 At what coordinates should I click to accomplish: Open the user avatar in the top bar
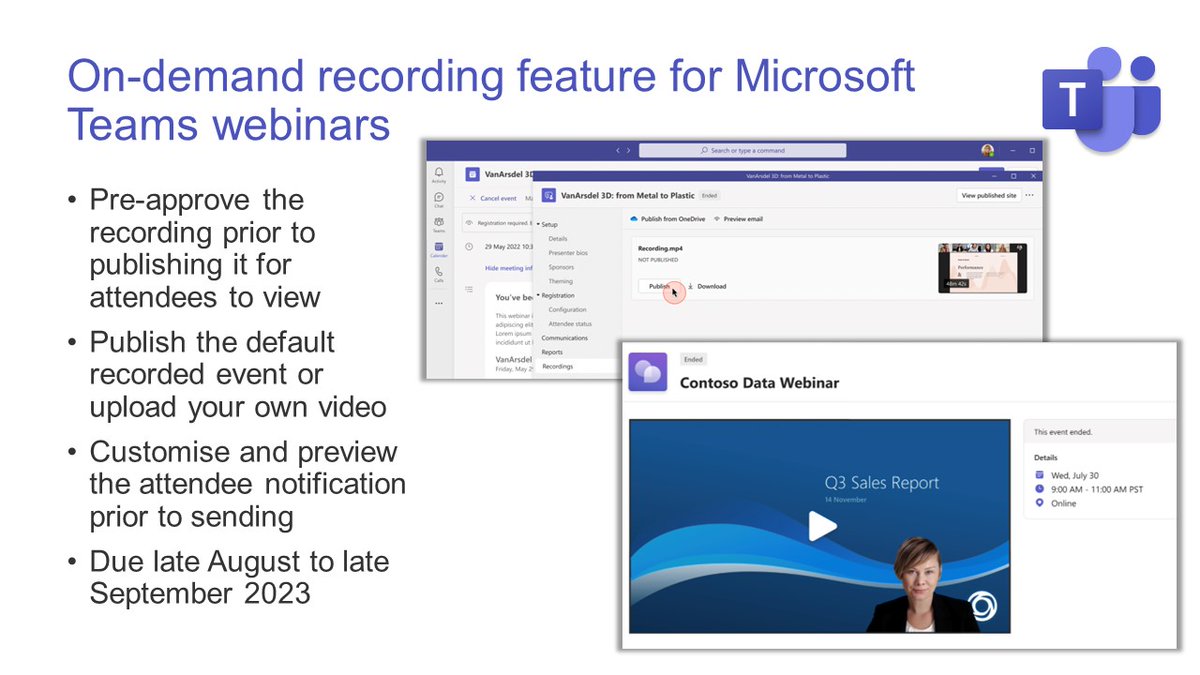(x=990, y=150)
